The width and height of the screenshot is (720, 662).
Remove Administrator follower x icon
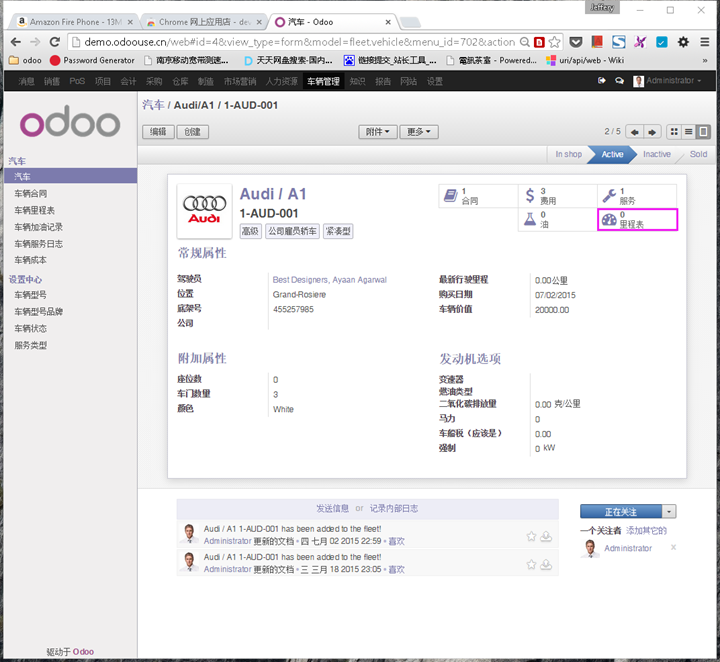point(673,547)
